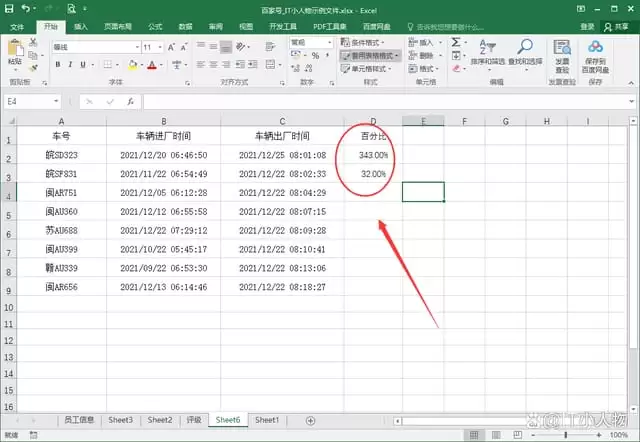Open Sort and Filter
640x442 pixels.
(x=488, y=54)
